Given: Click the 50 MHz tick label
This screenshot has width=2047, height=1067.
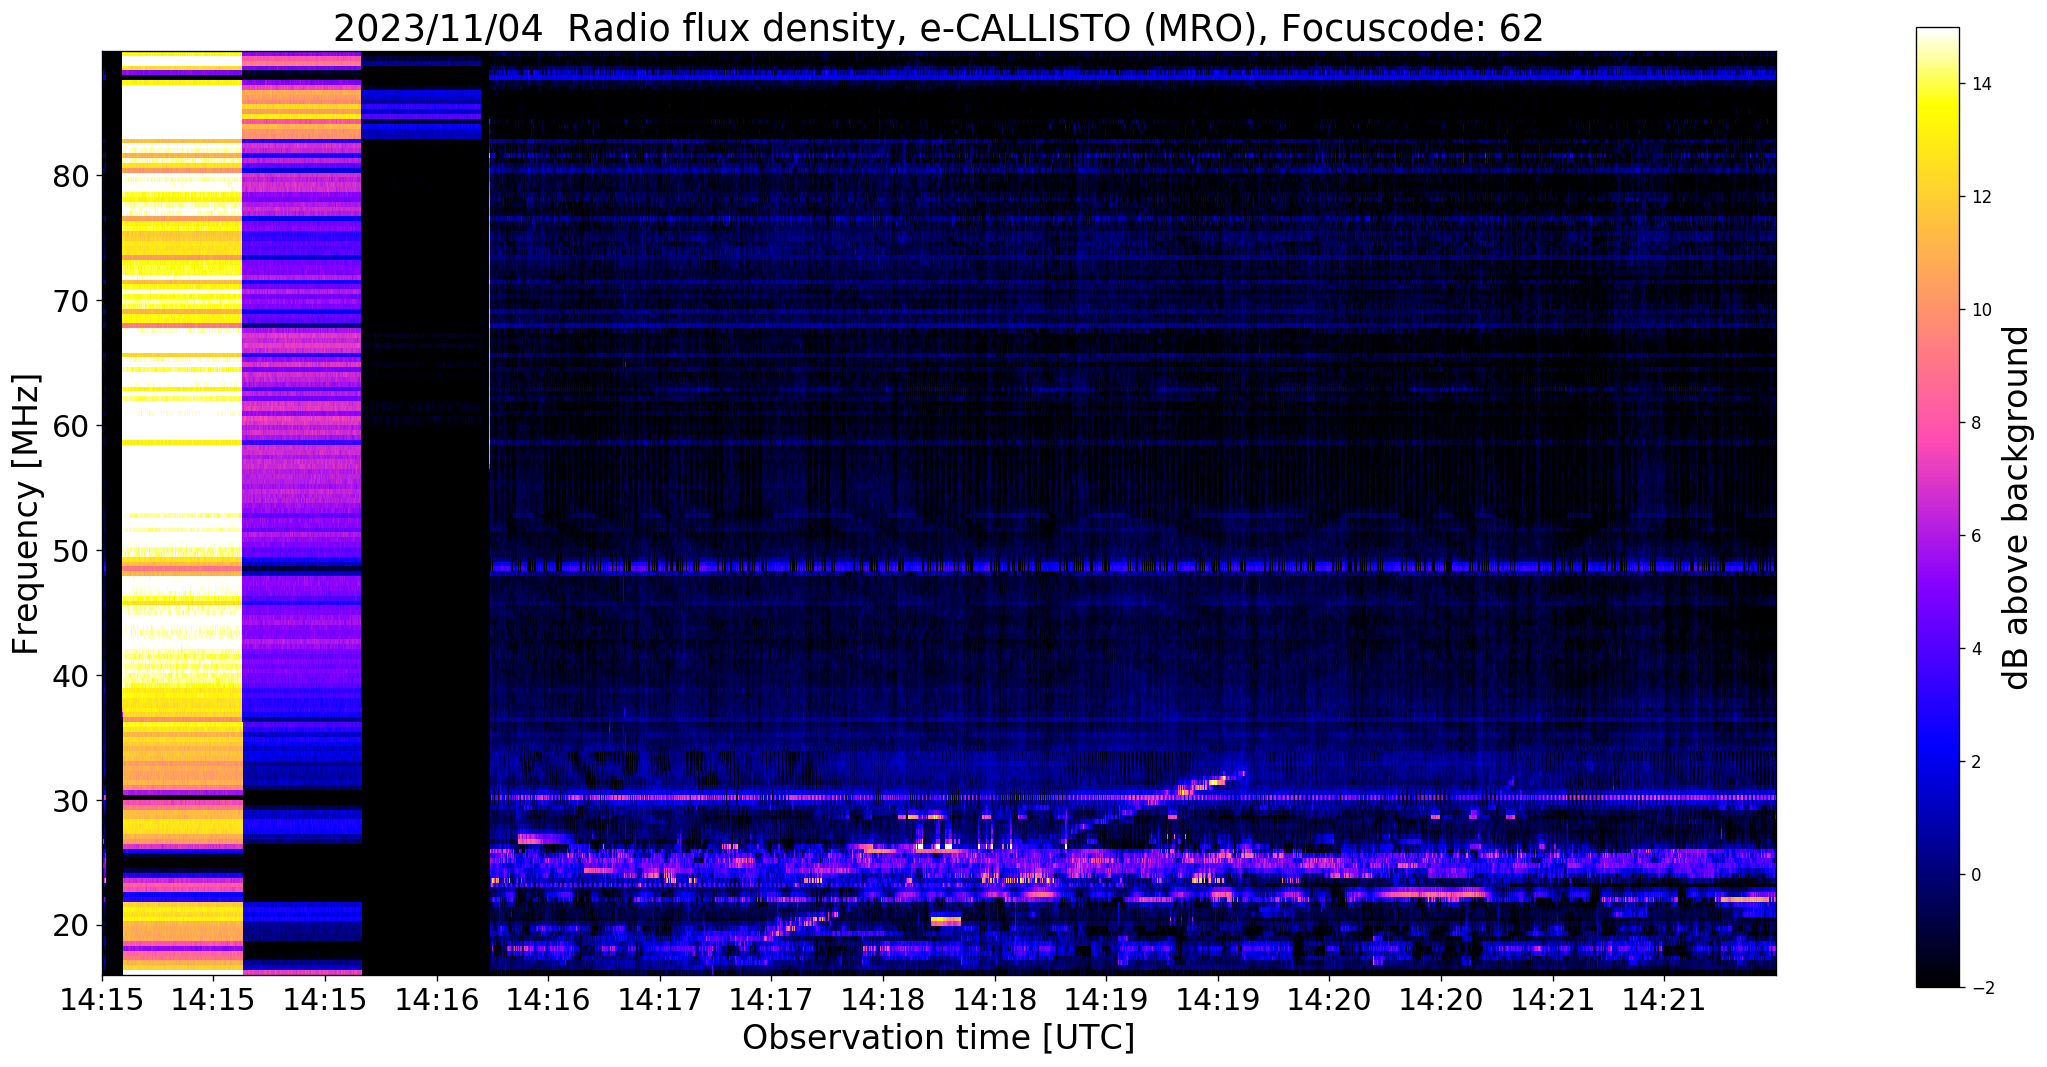Looking at the screenshot, I should pos(71,551).
